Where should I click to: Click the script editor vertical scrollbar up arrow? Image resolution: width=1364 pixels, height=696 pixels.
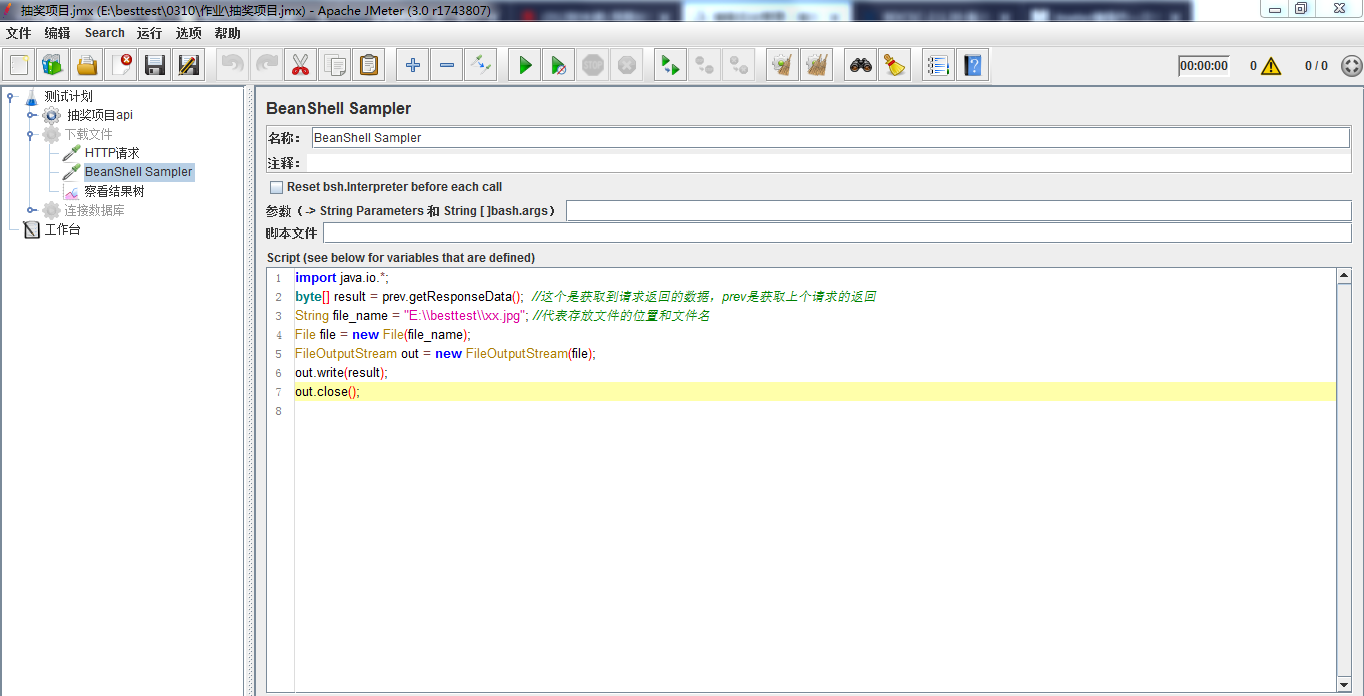pyautogui.click(x=1344, y=276)
